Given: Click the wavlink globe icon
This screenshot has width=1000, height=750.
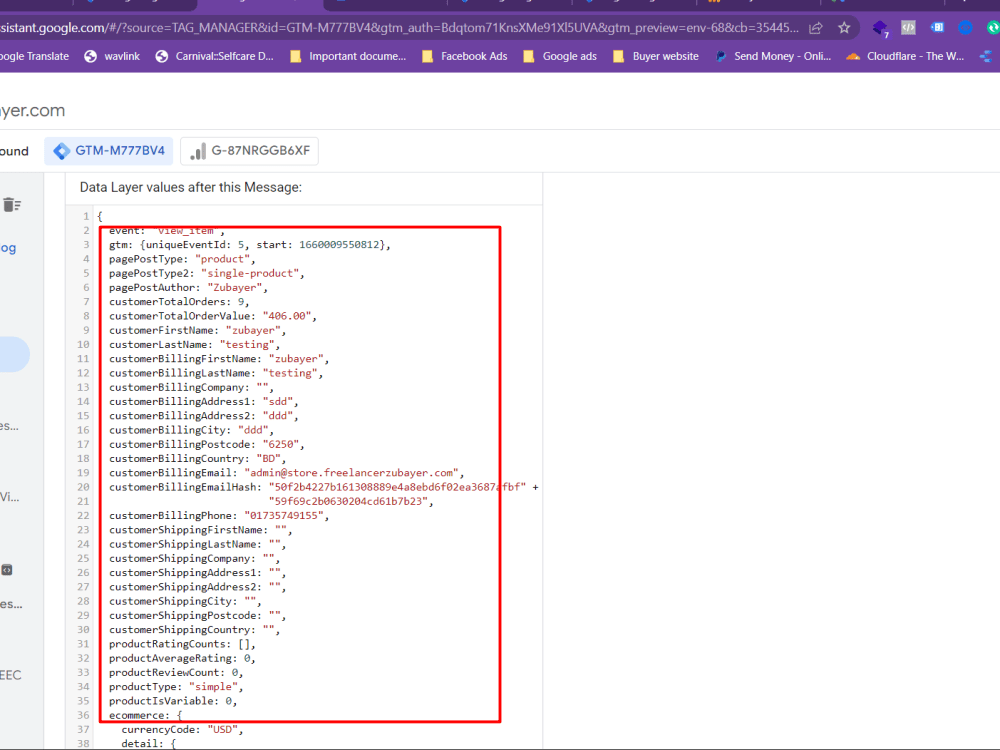Looking at the screenshot, I should (x=91, y=56).
